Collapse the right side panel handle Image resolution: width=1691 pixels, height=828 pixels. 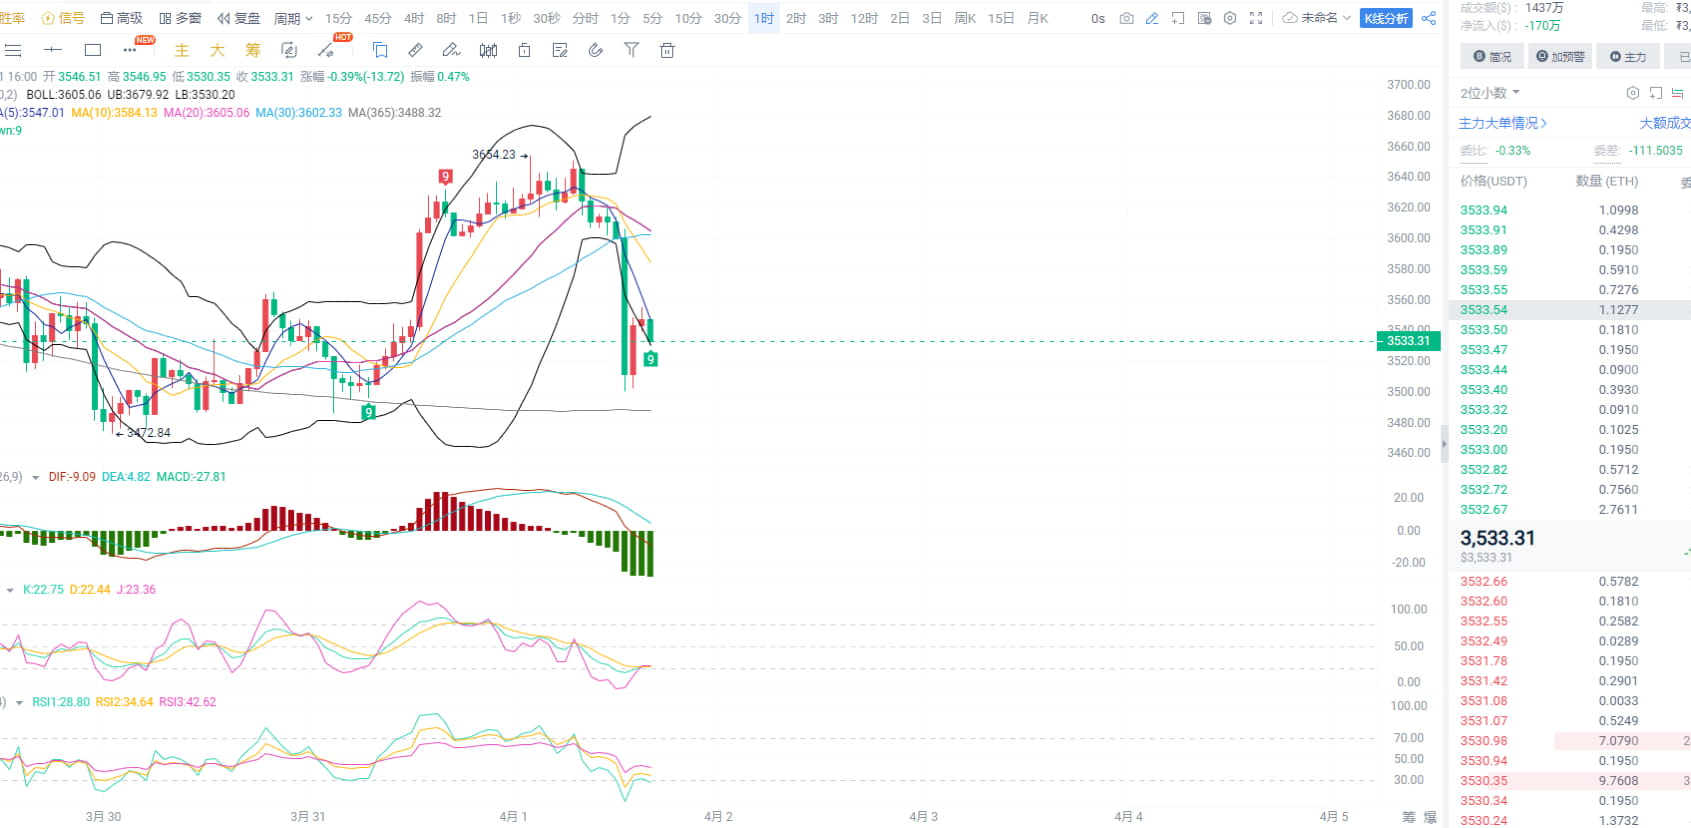coord(1444,443)
